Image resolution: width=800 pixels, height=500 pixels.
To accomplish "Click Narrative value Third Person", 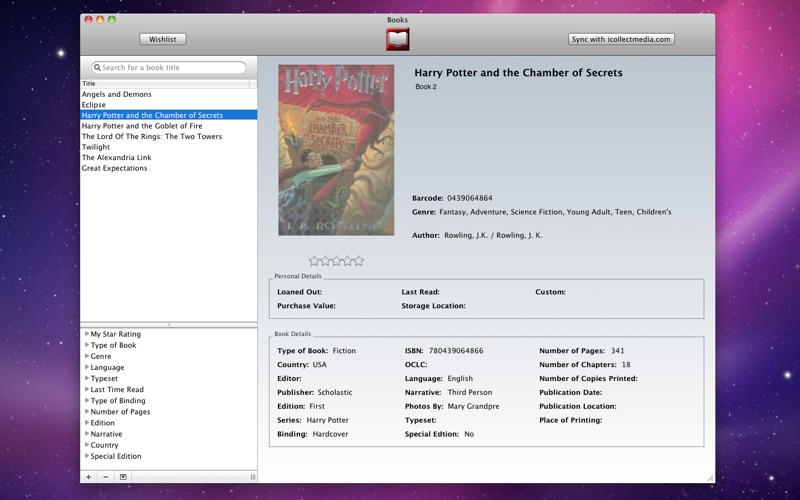I will click(470, 392).
